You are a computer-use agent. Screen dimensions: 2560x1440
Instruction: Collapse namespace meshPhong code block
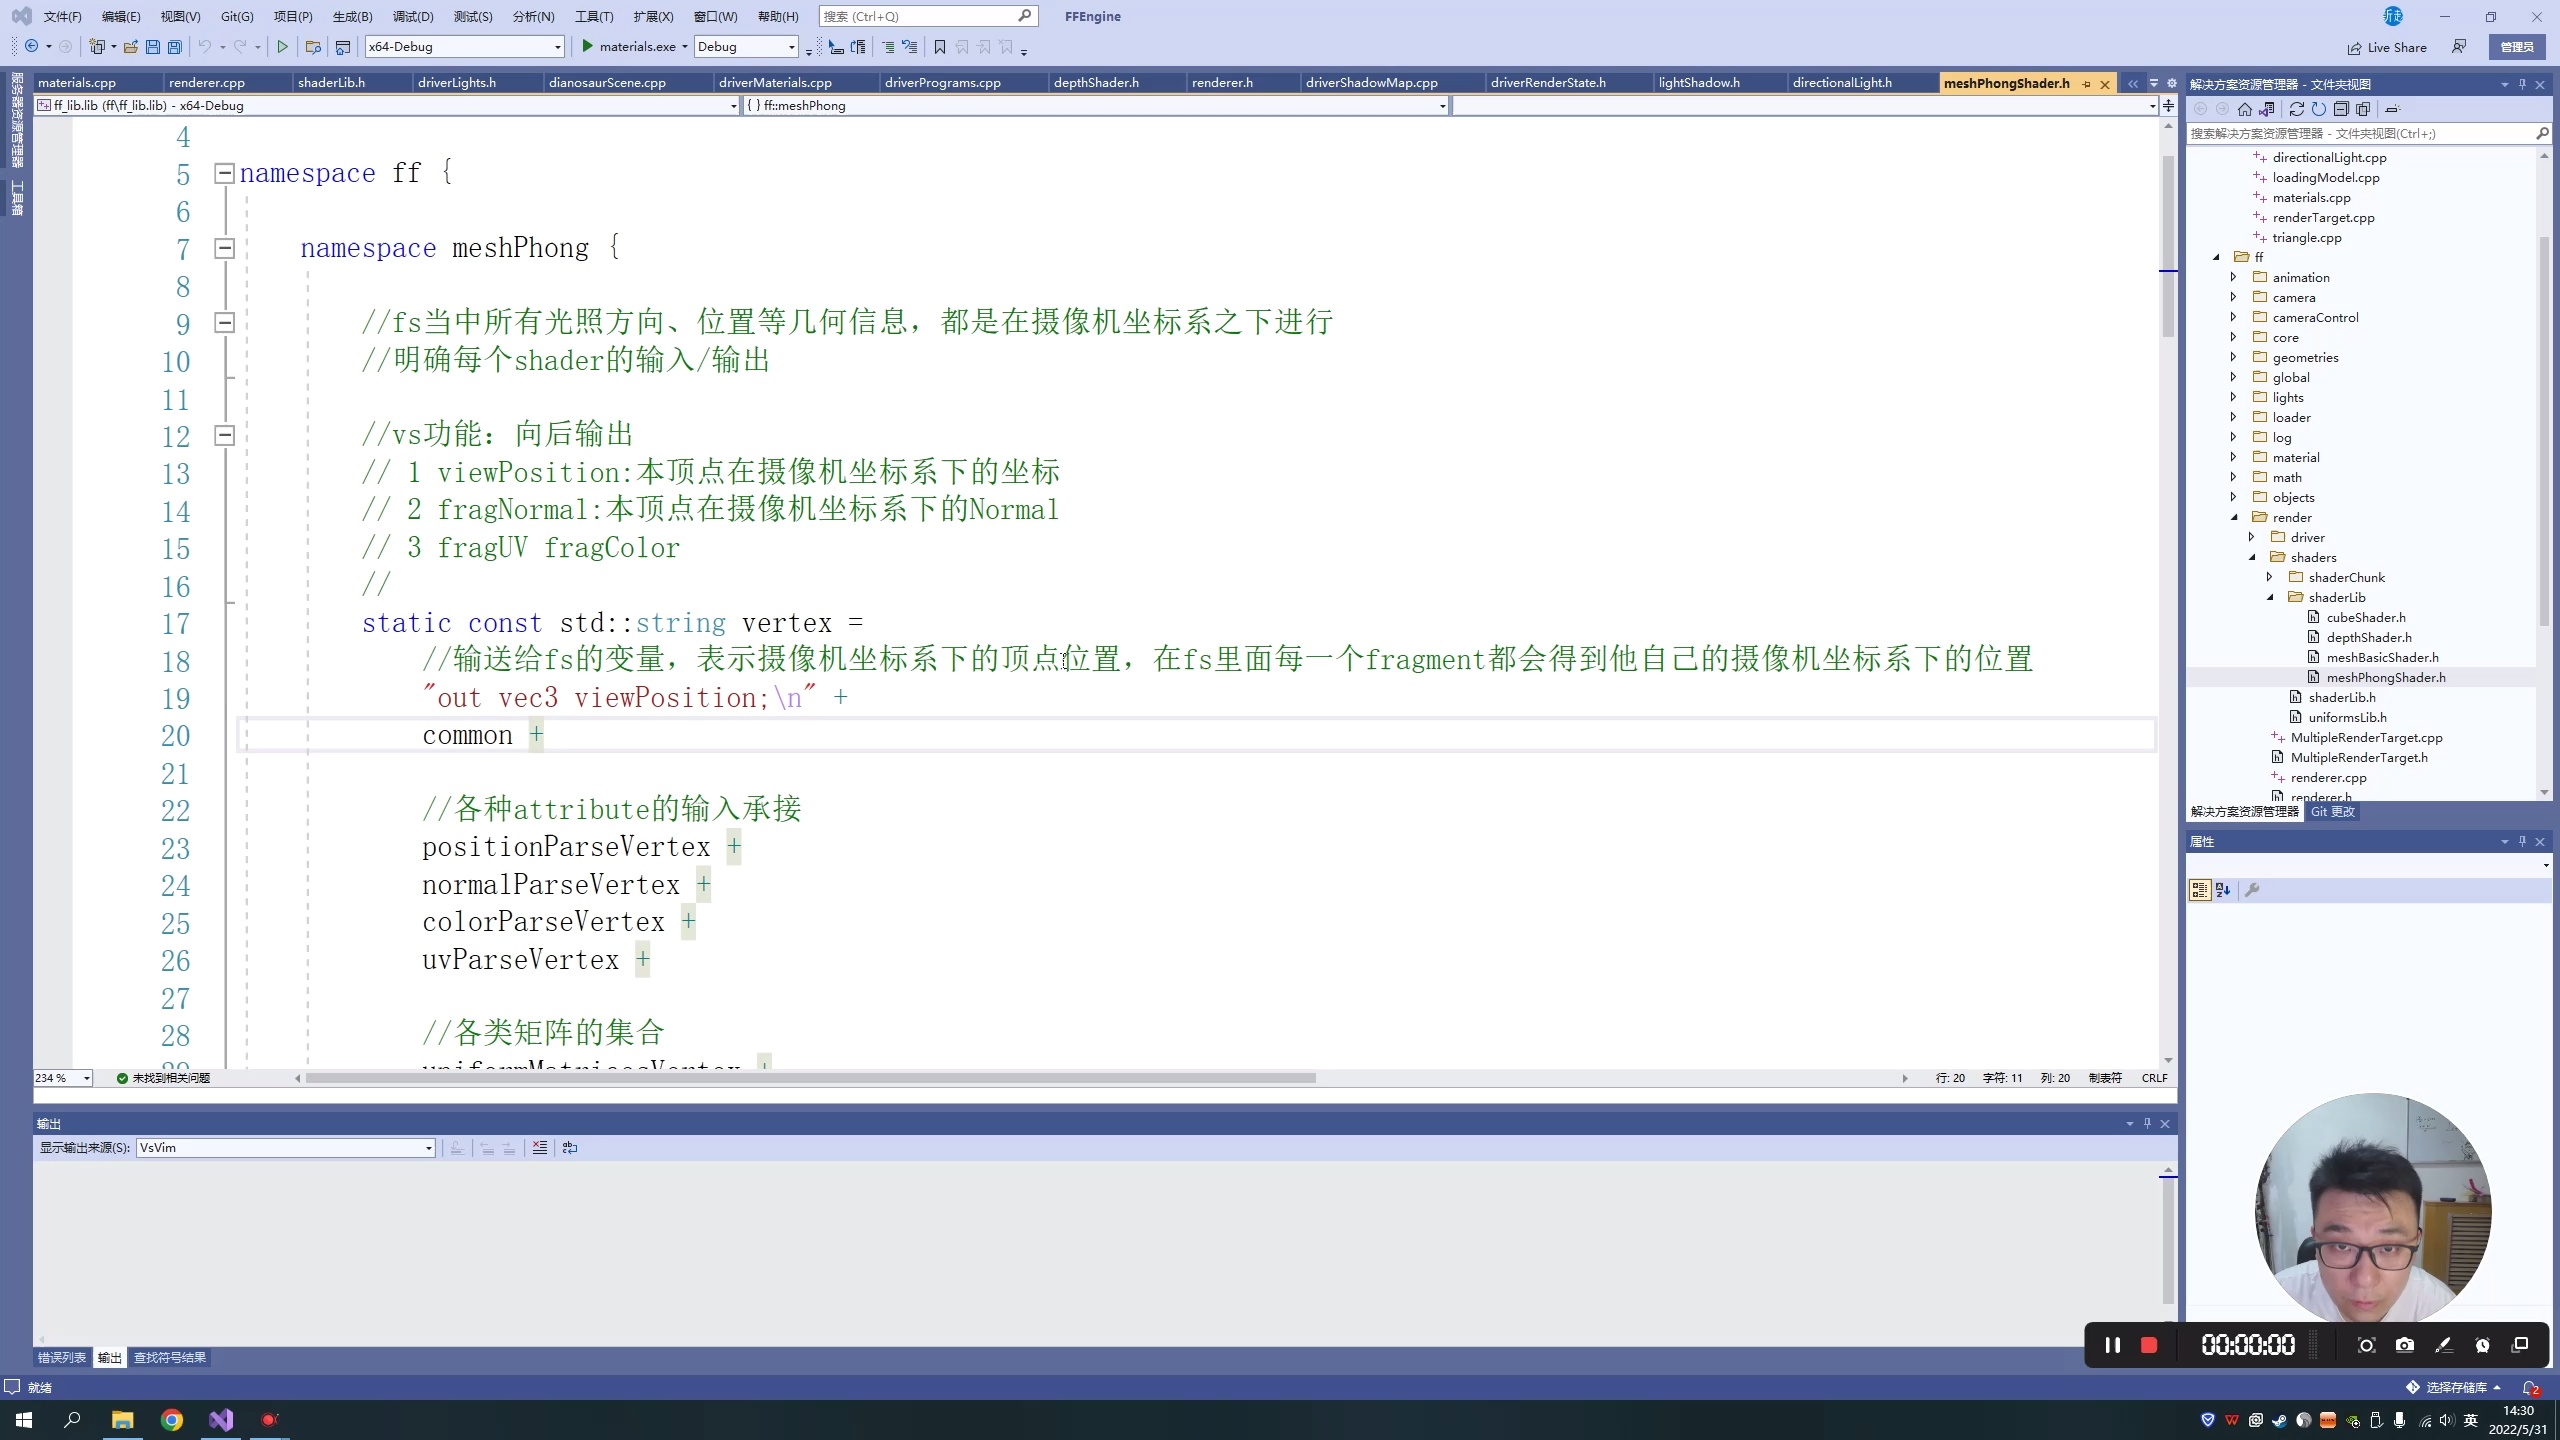click(225, 248)
